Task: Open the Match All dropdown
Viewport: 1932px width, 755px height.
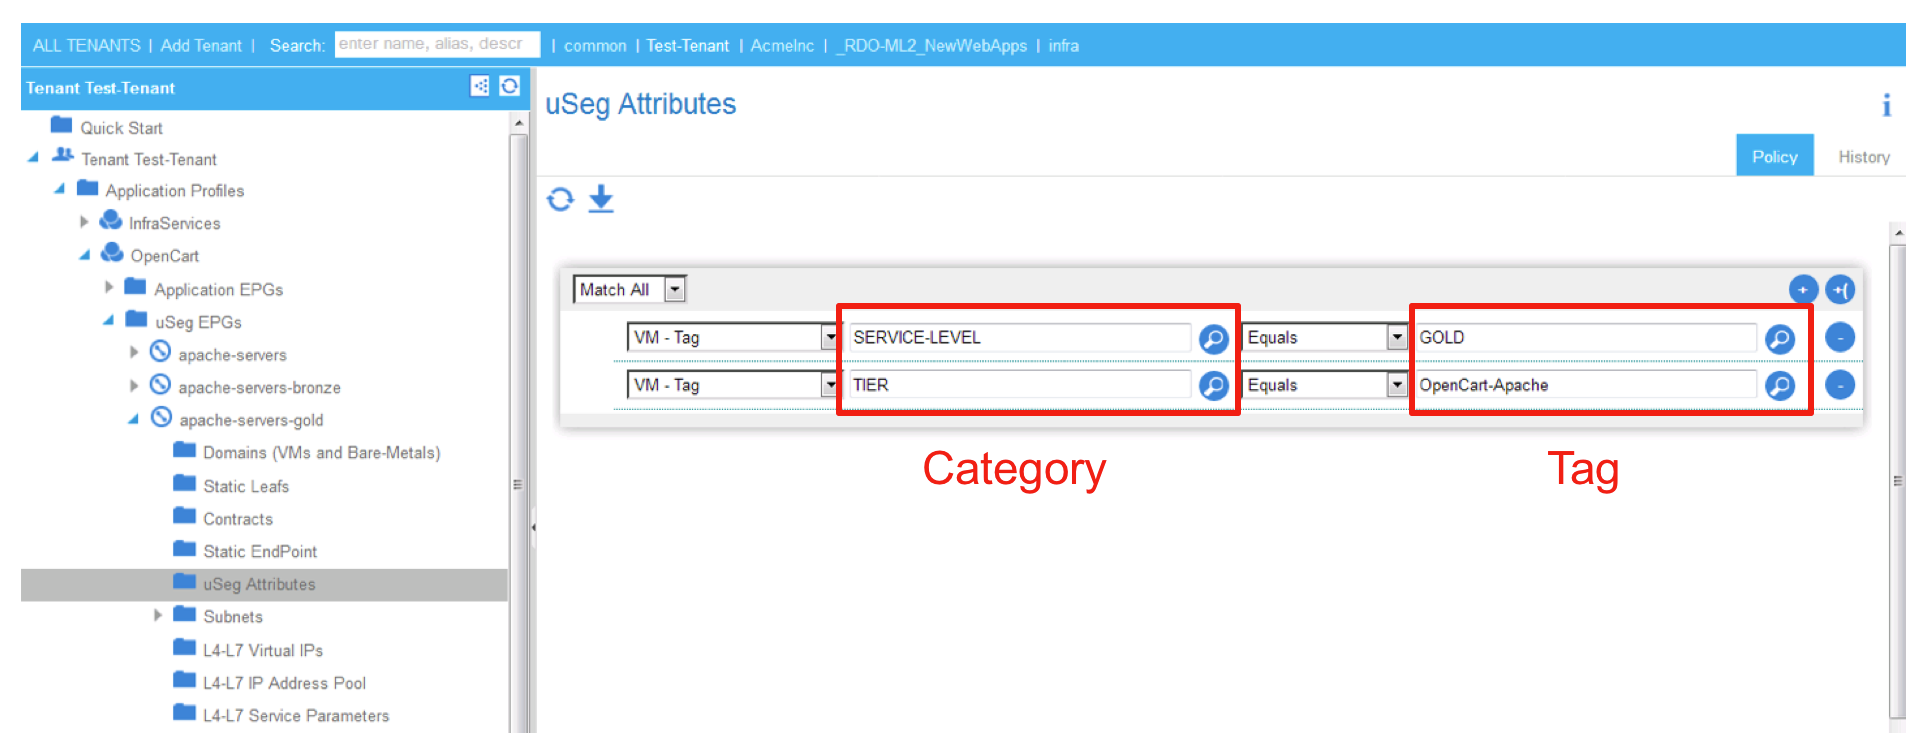Action: 676,290
